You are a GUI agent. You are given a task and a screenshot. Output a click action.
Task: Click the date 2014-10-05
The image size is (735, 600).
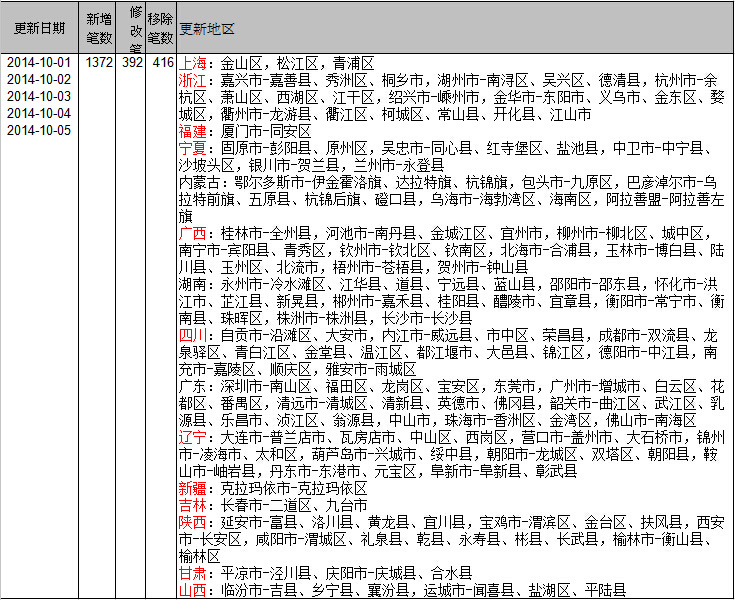tap(39, 130)
